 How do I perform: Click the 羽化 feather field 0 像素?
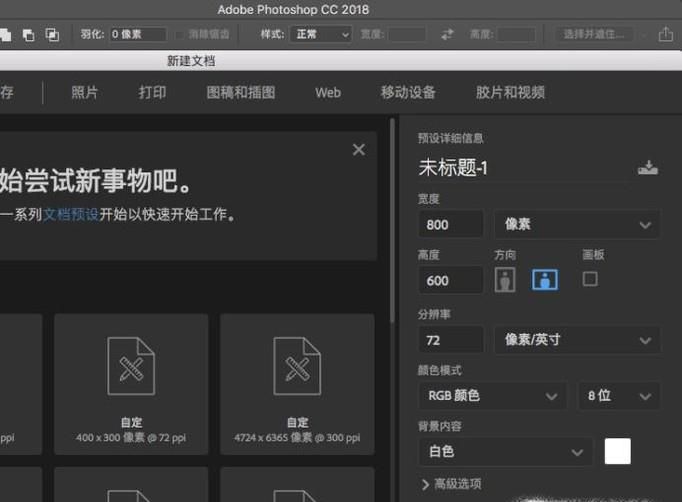138,34
